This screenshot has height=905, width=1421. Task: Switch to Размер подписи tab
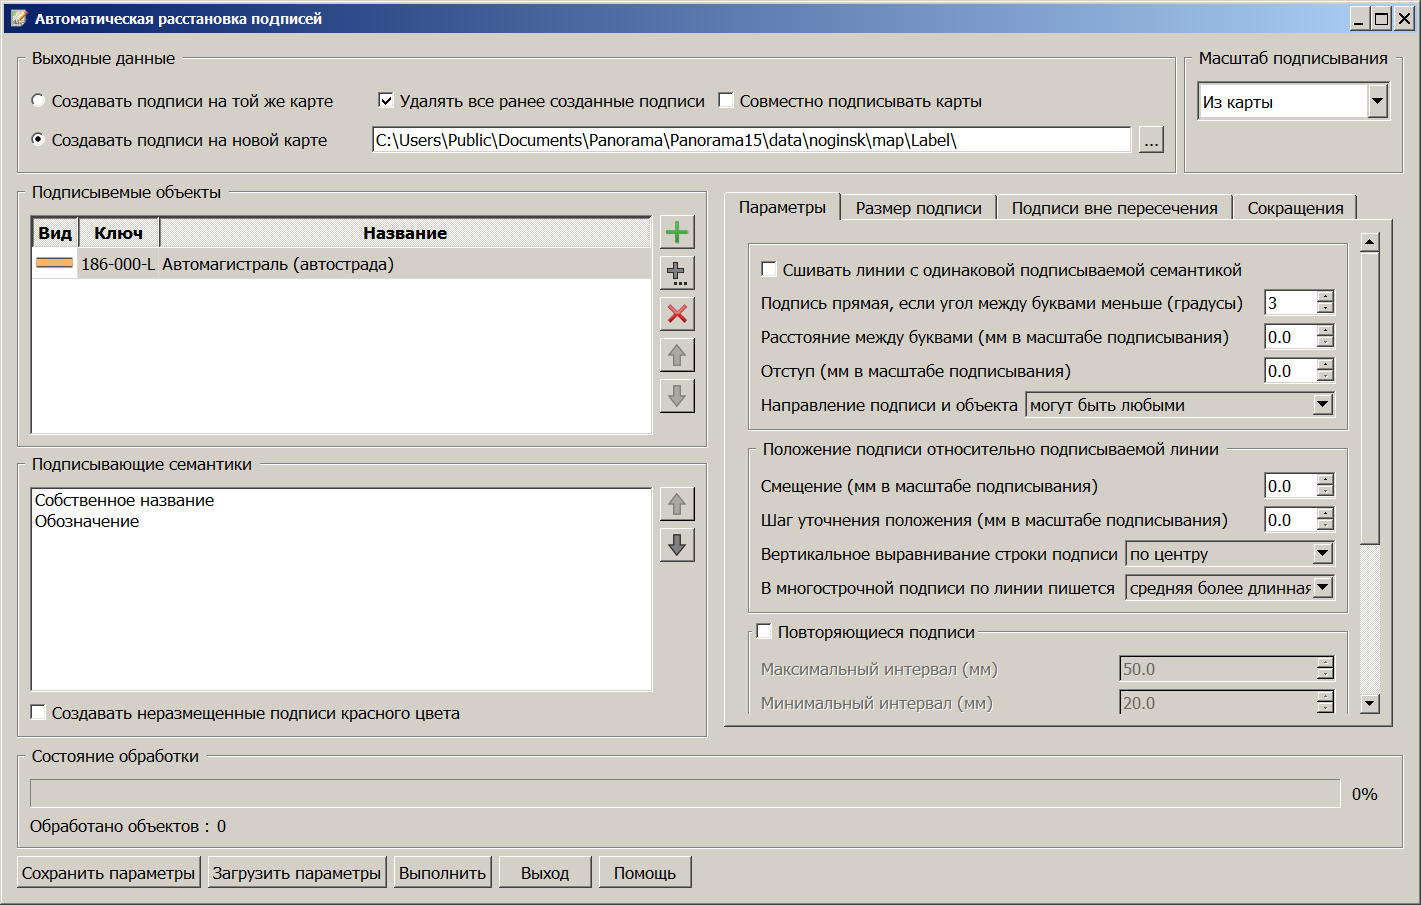918,208
